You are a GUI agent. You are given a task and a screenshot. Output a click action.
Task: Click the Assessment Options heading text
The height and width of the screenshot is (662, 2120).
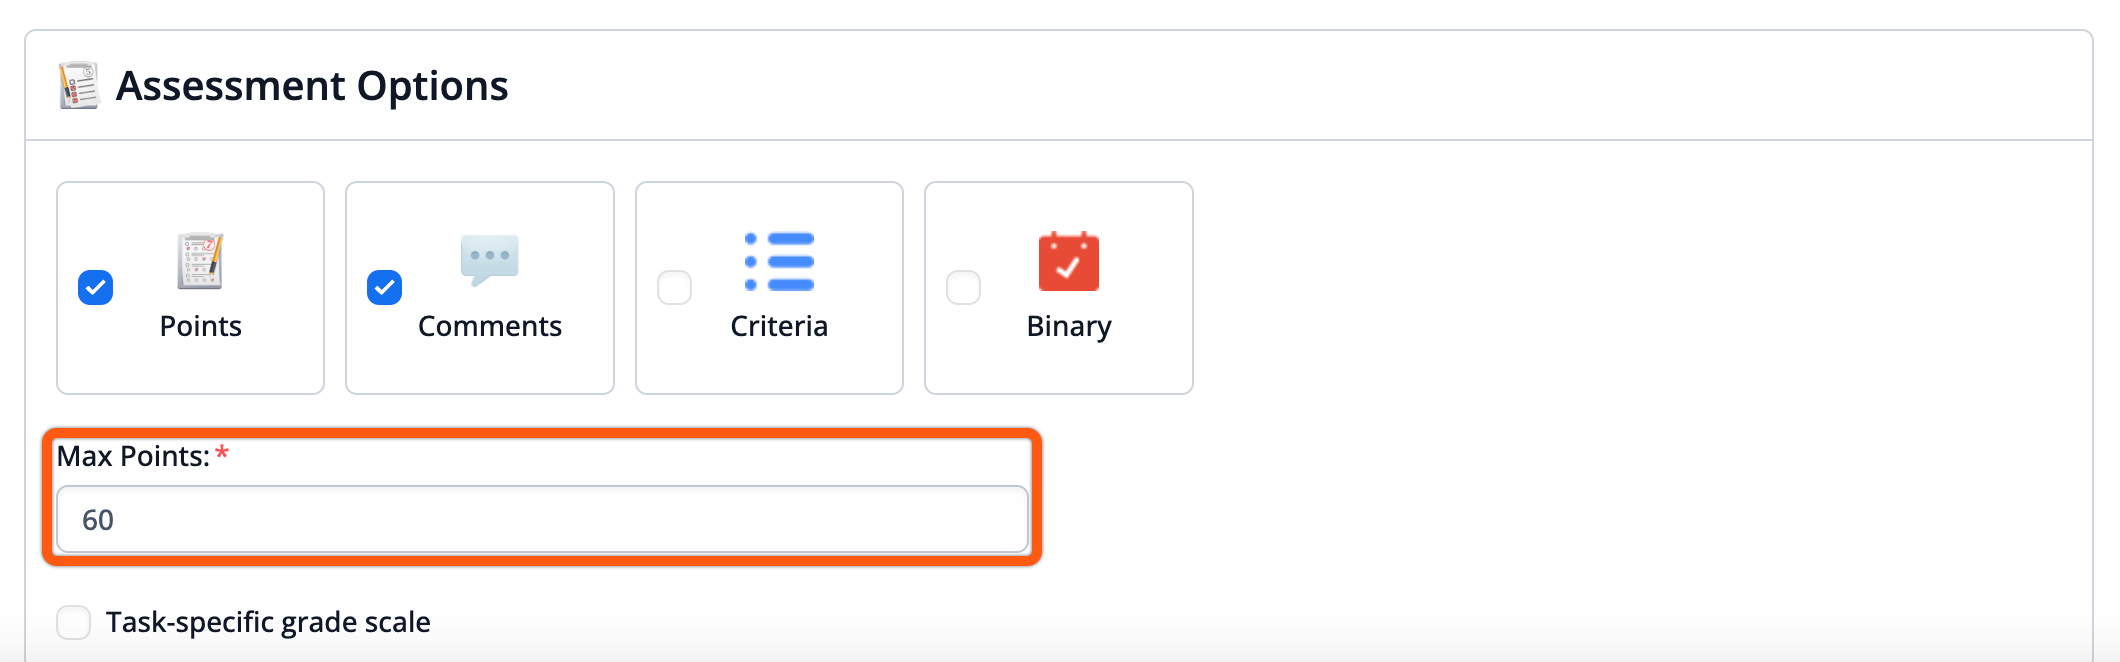coord(312,86)
